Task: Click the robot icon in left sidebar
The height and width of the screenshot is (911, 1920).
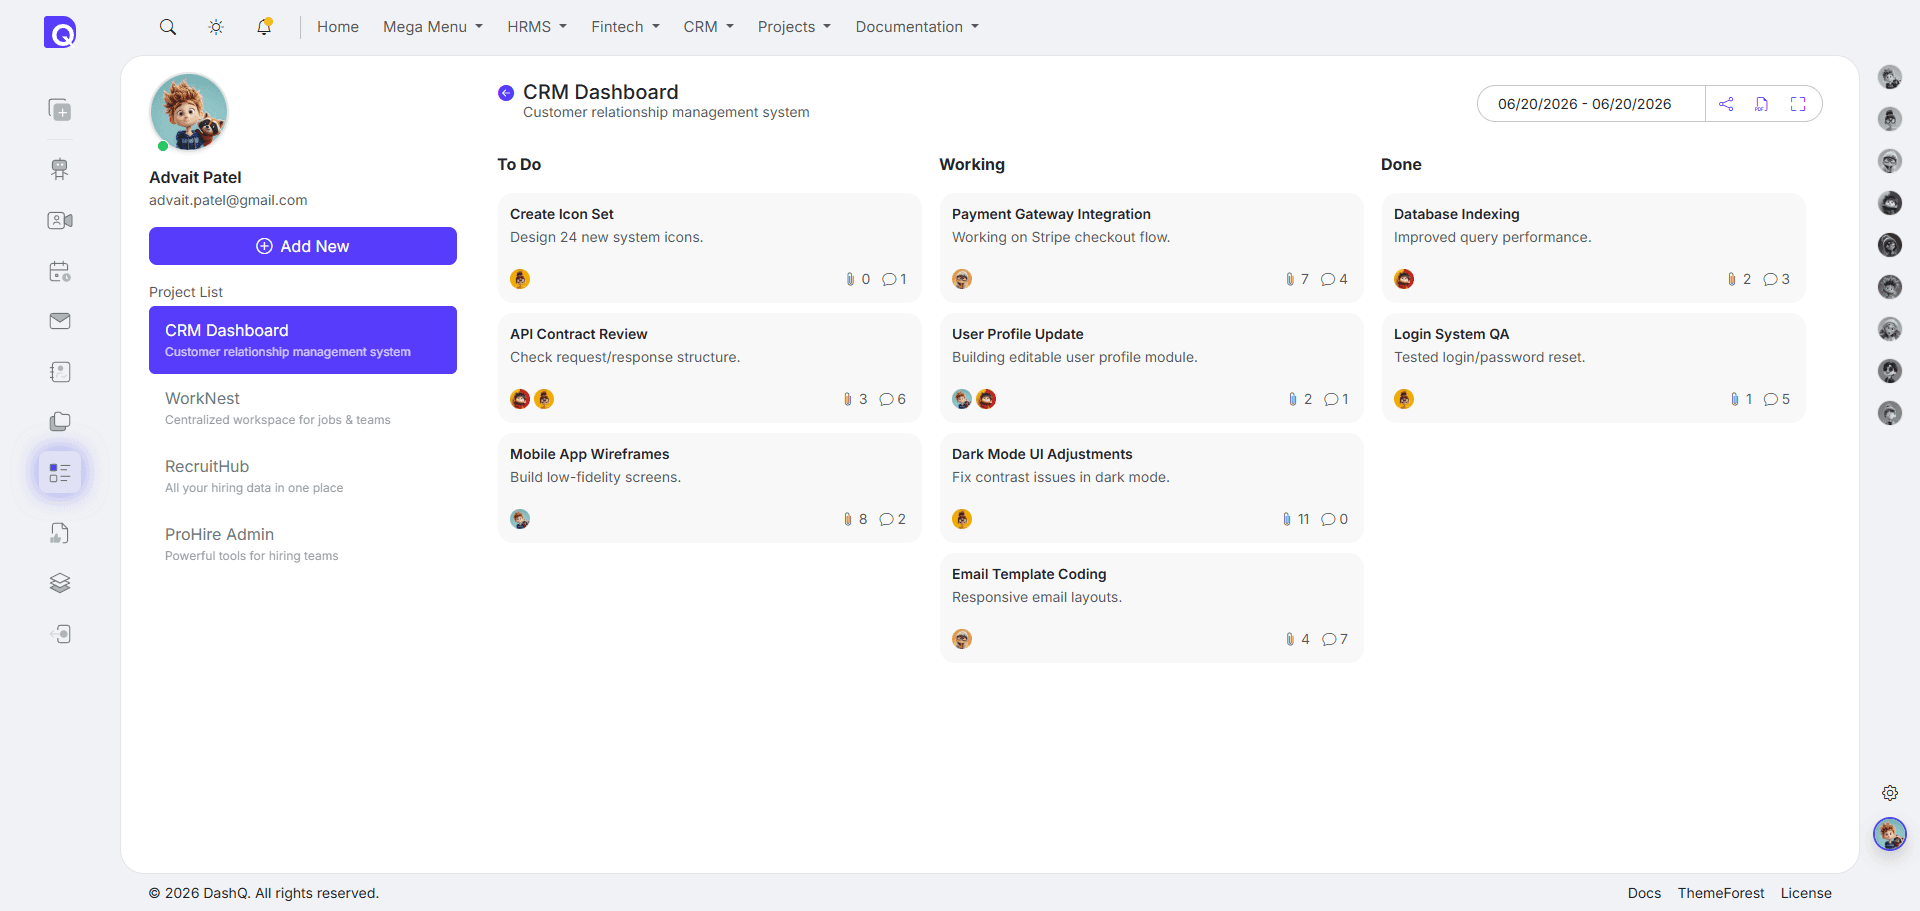Action: pos(60,169)
